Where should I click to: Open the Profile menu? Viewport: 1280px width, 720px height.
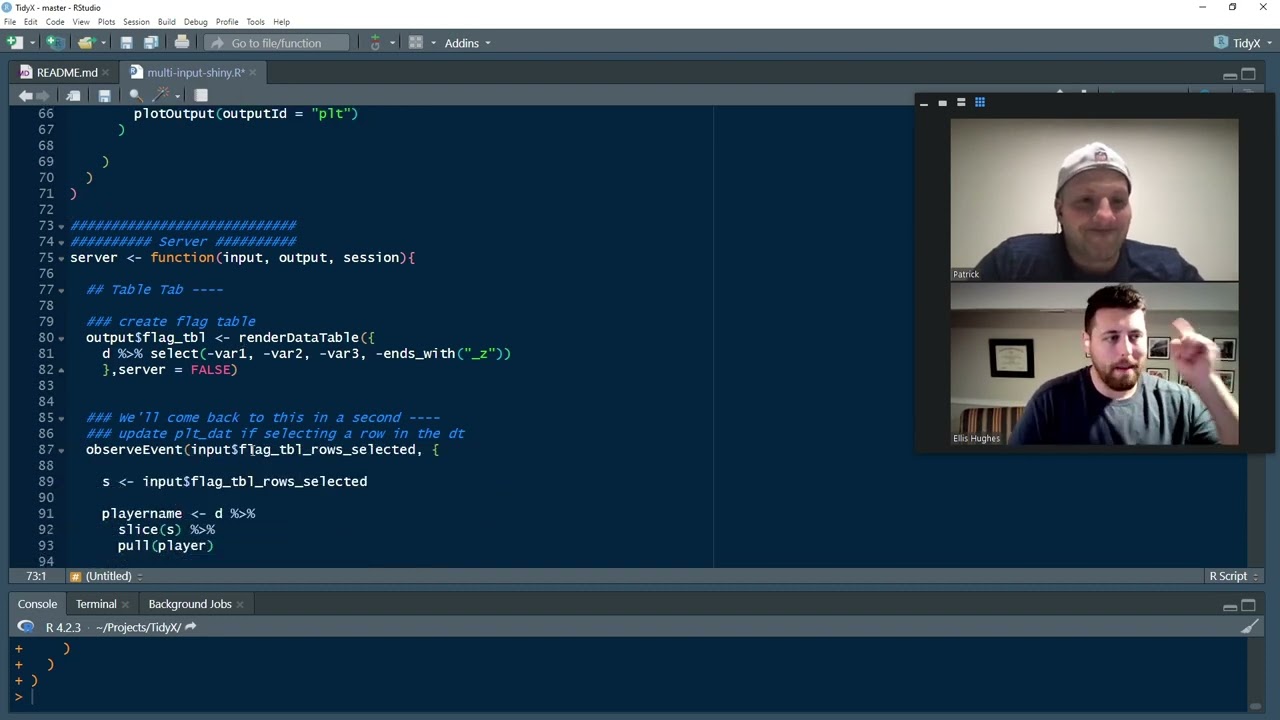pyautogui.click(x=227, y=22)
